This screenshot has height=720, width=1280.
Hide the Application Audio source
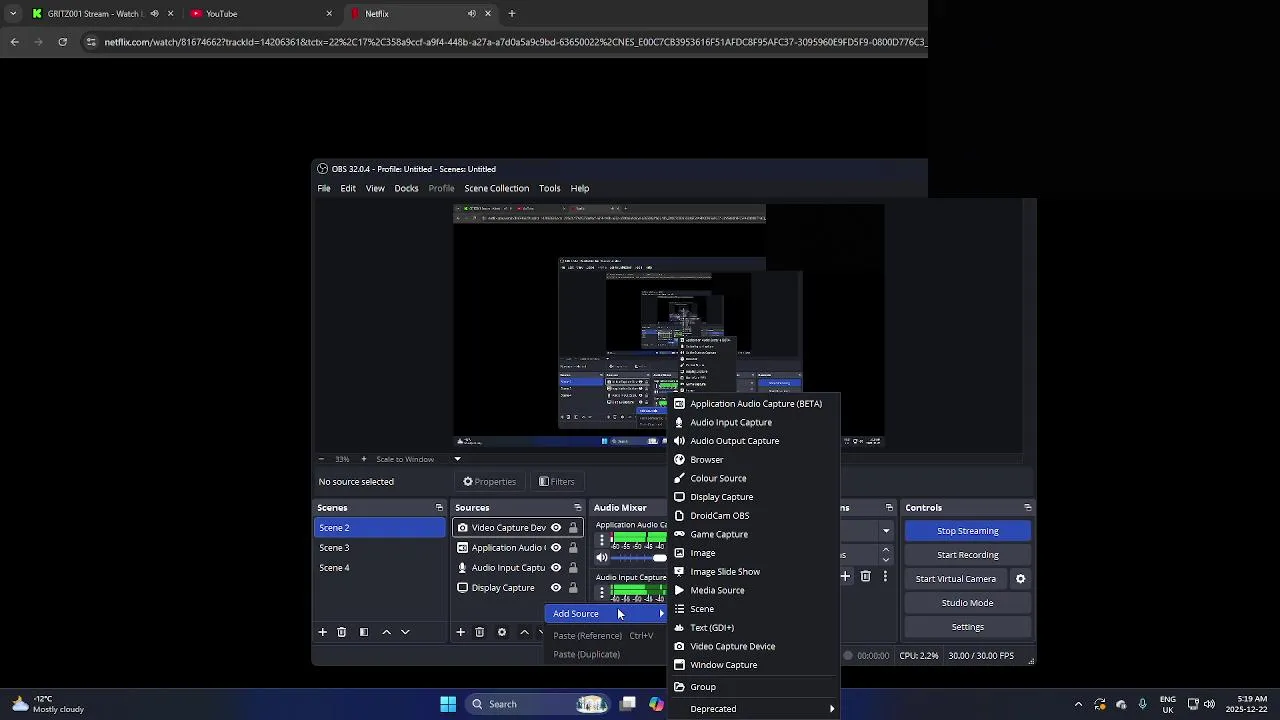point(556,548)
